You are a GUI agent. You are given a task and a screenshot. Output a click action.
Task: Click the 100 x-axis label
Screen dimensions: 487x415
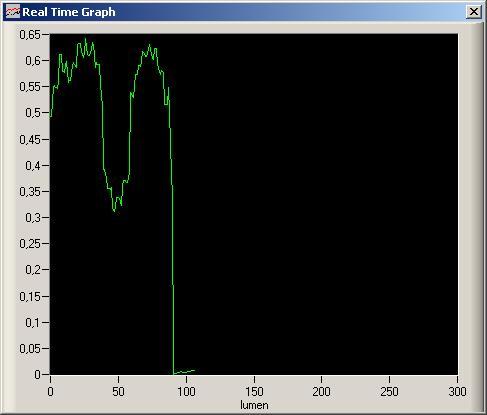coord(186,392)
